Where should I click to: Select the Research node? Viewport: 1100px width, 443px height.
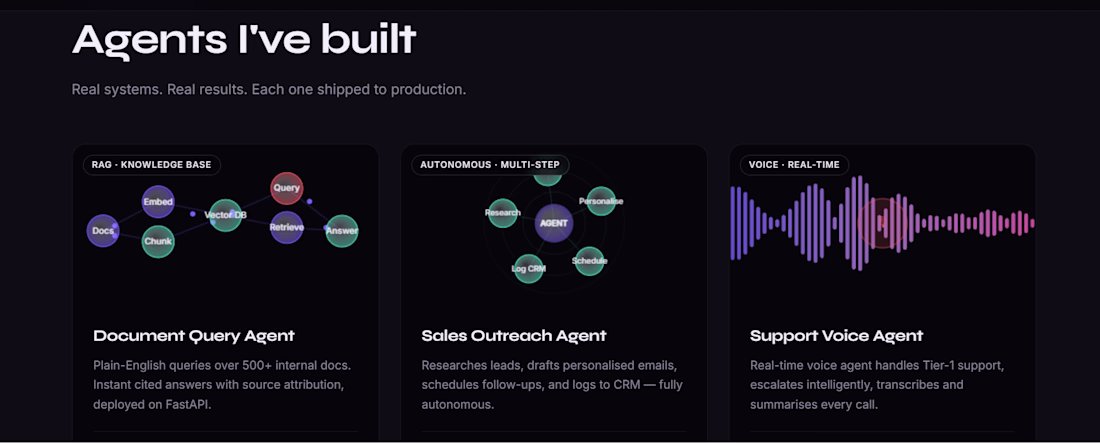502,213
